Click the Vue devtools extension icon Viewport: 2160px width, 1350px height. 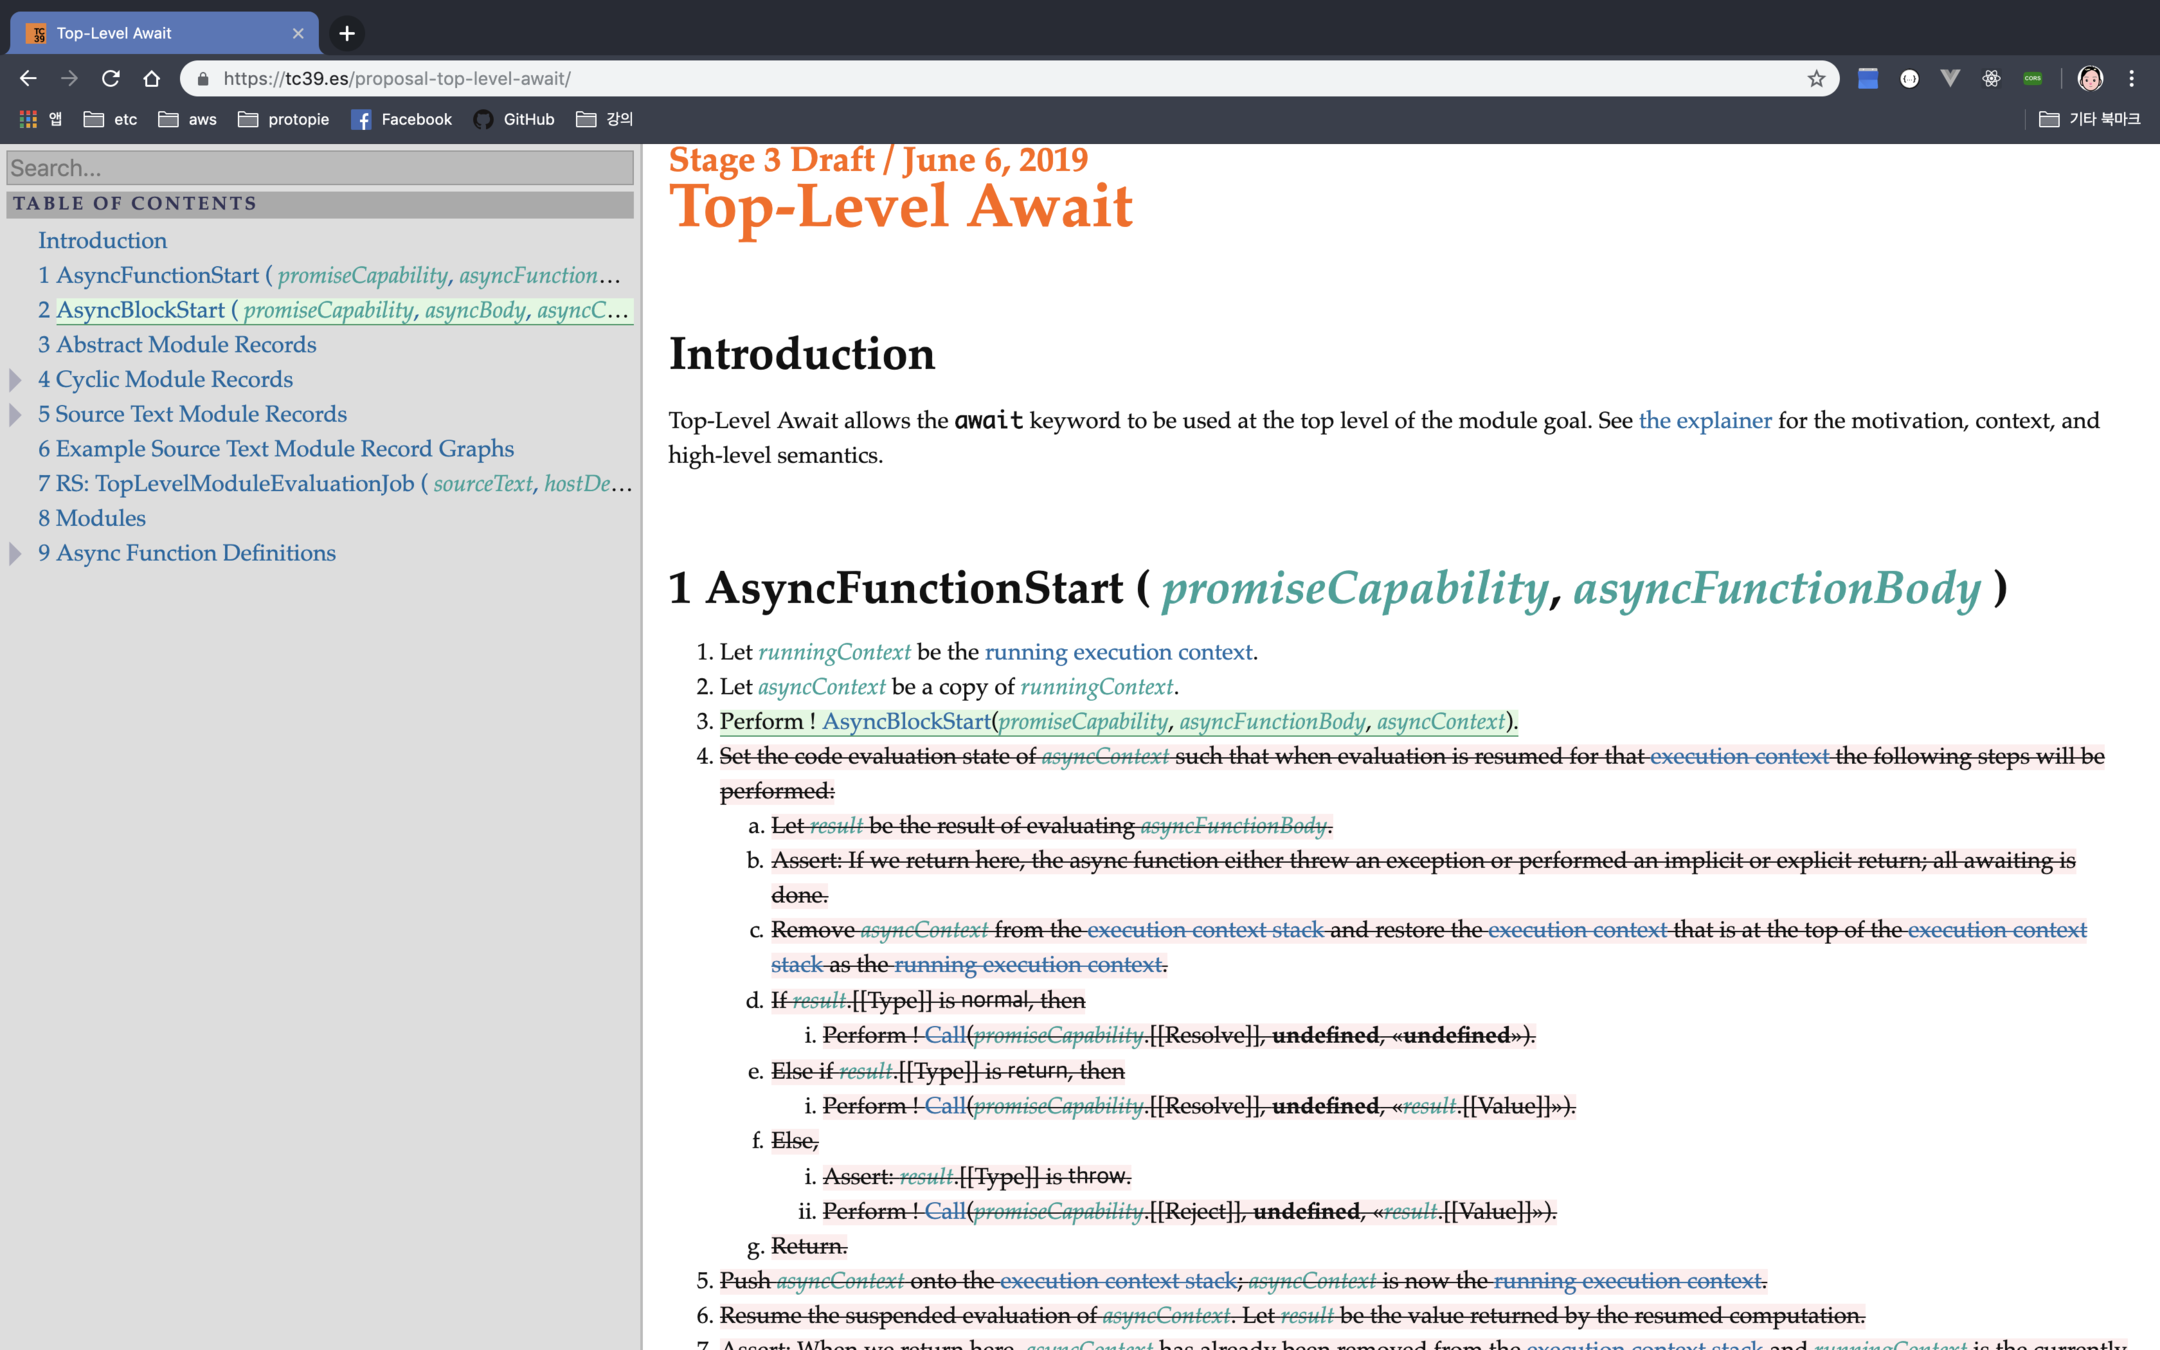[1949, 78]
